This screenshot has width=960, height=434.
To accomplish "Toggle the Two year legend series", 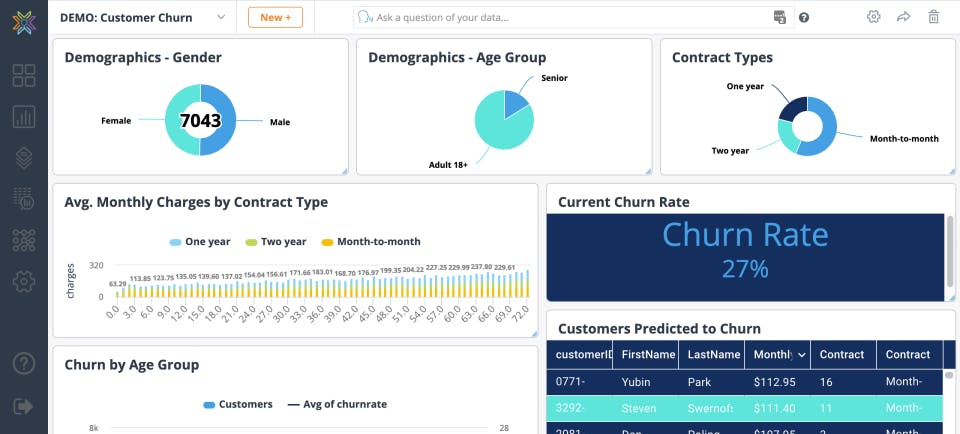I will (276, 242).
